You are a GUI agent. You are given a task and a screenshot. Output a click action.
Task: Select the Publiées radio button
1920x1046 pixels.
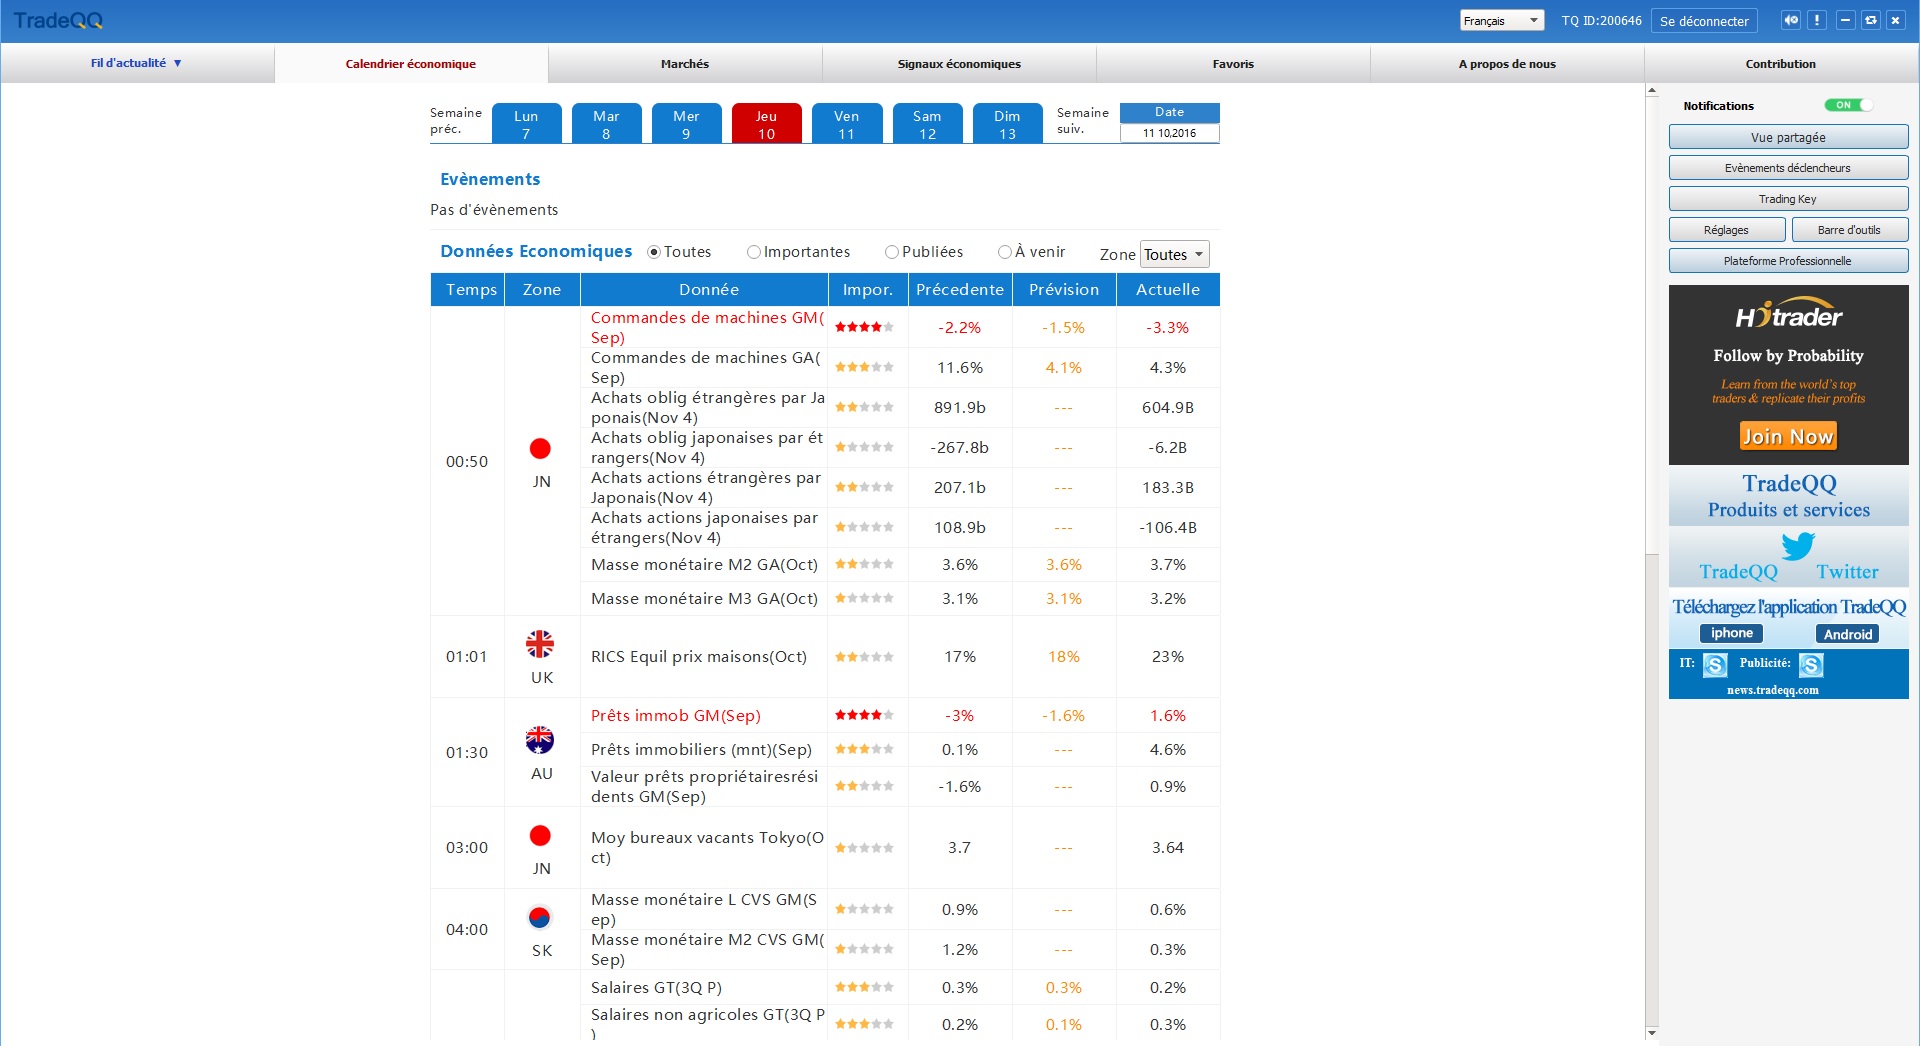[892, 252]
